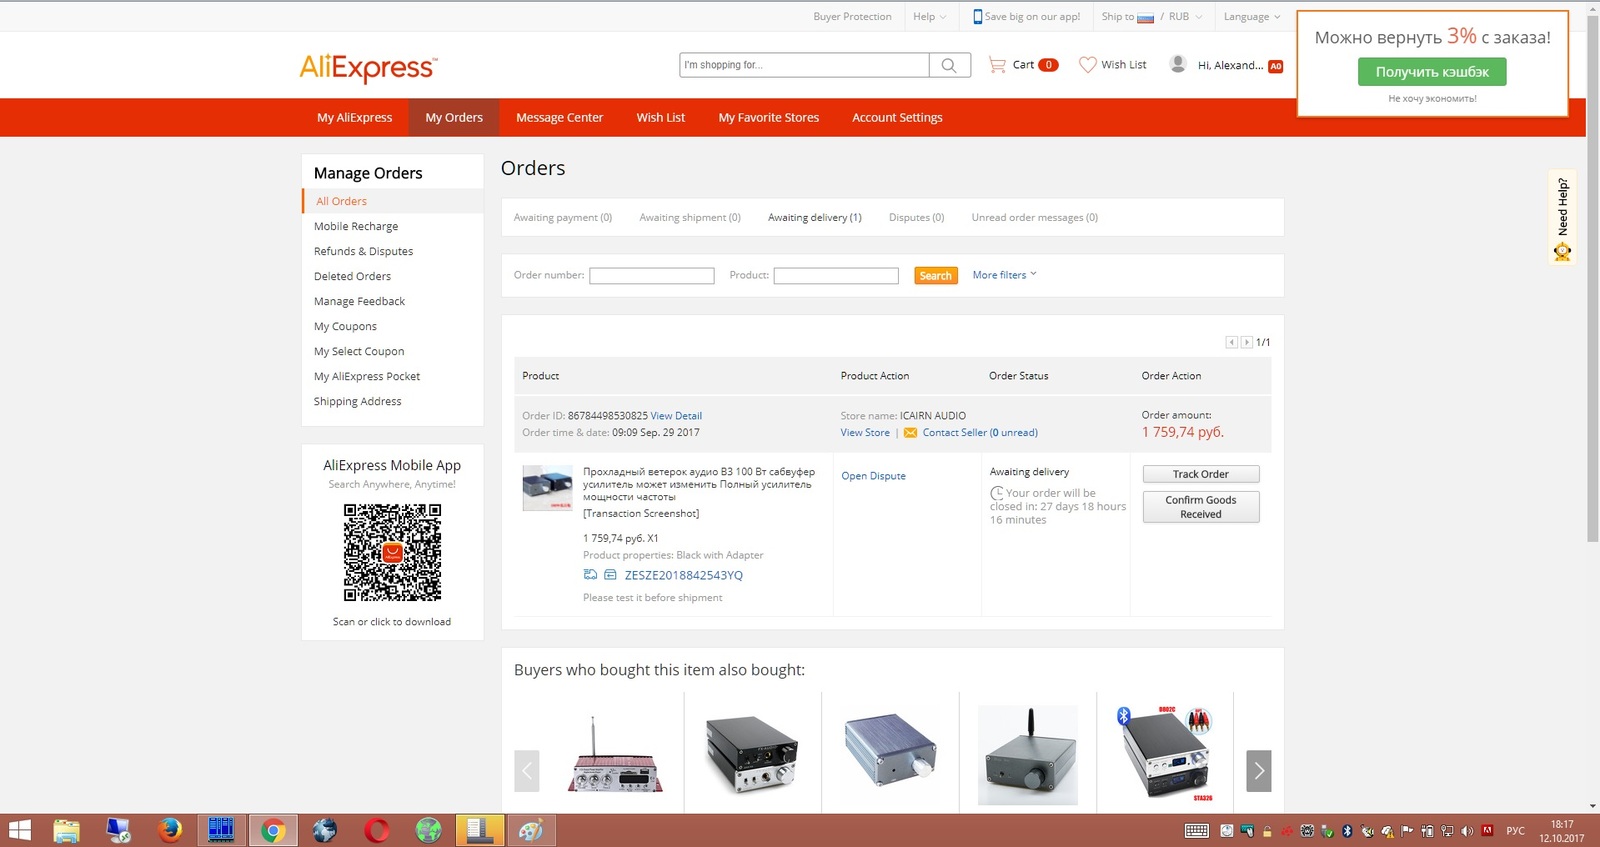Expand More filters
Image resolution: width=1600 pixels, height=847 pixels.
coord(1004,275)
